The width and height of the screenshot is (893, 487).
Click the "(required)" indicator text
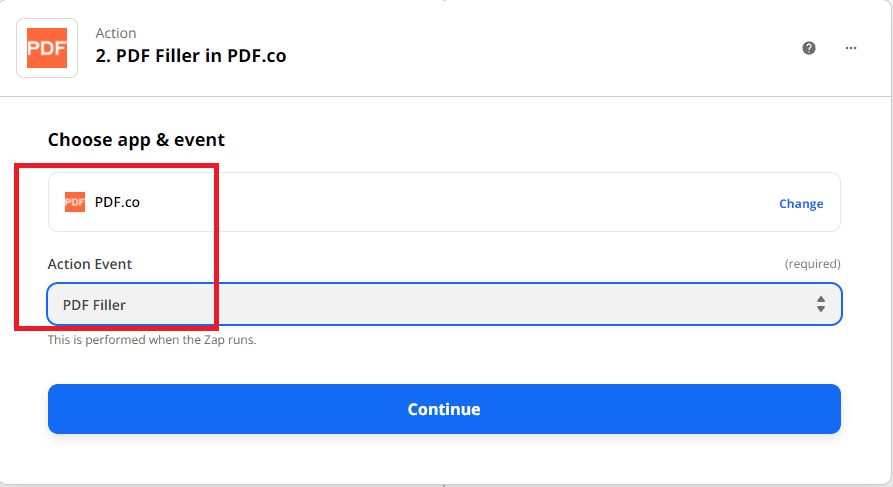[812, 264]
